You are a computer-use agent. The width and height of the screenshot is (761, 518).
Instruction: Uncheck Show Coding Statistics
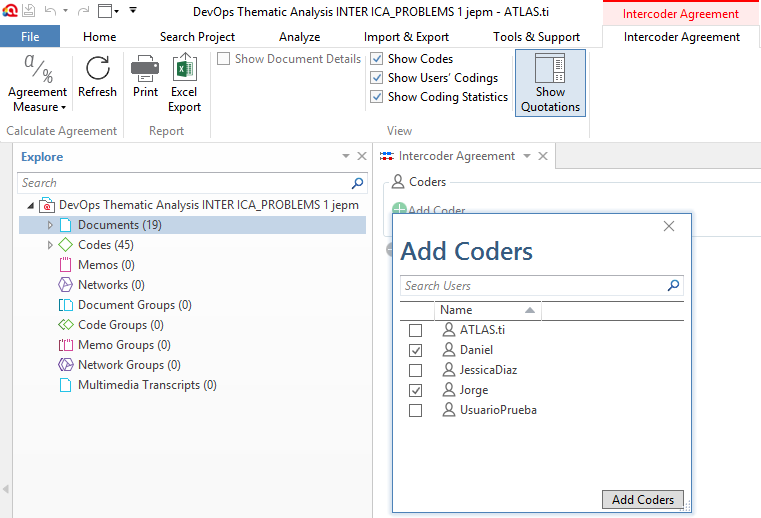(377, 97)
